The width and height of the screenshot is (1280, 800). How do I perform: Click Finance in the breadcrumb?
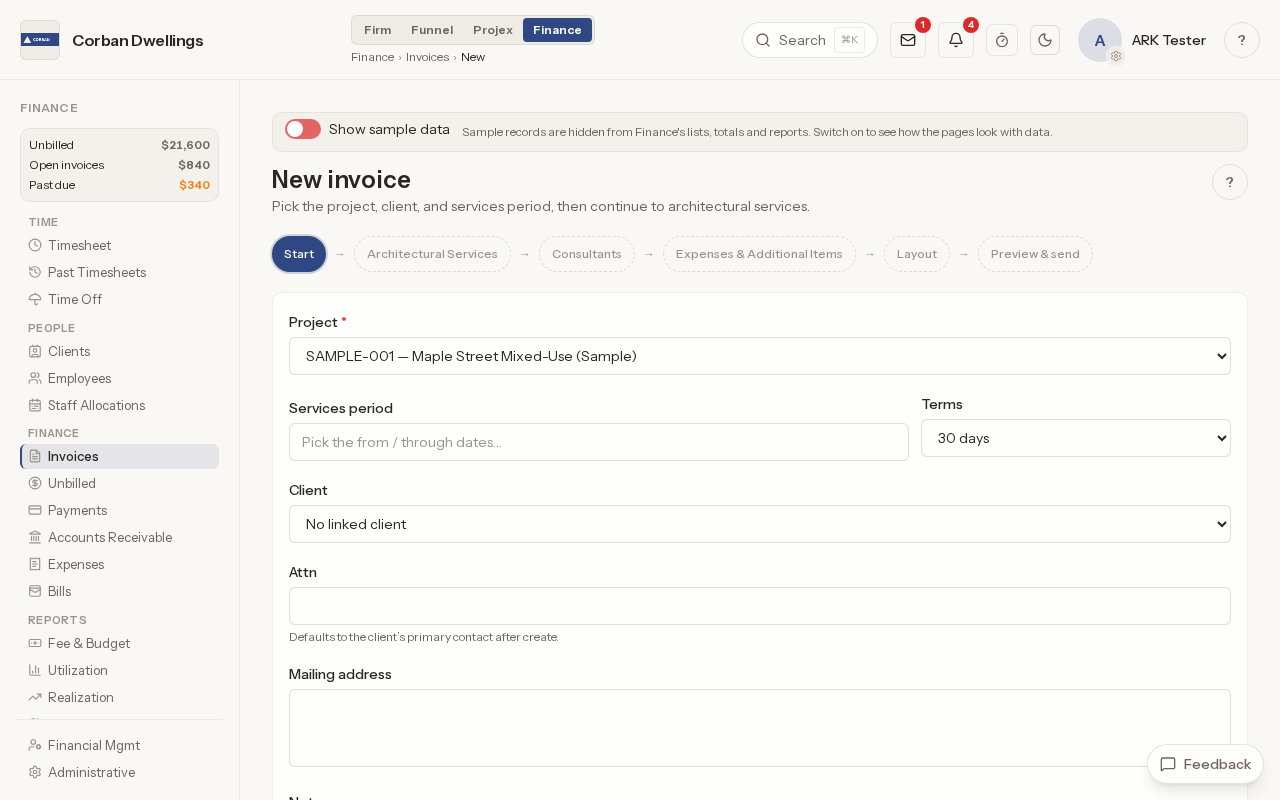(372, 57)
